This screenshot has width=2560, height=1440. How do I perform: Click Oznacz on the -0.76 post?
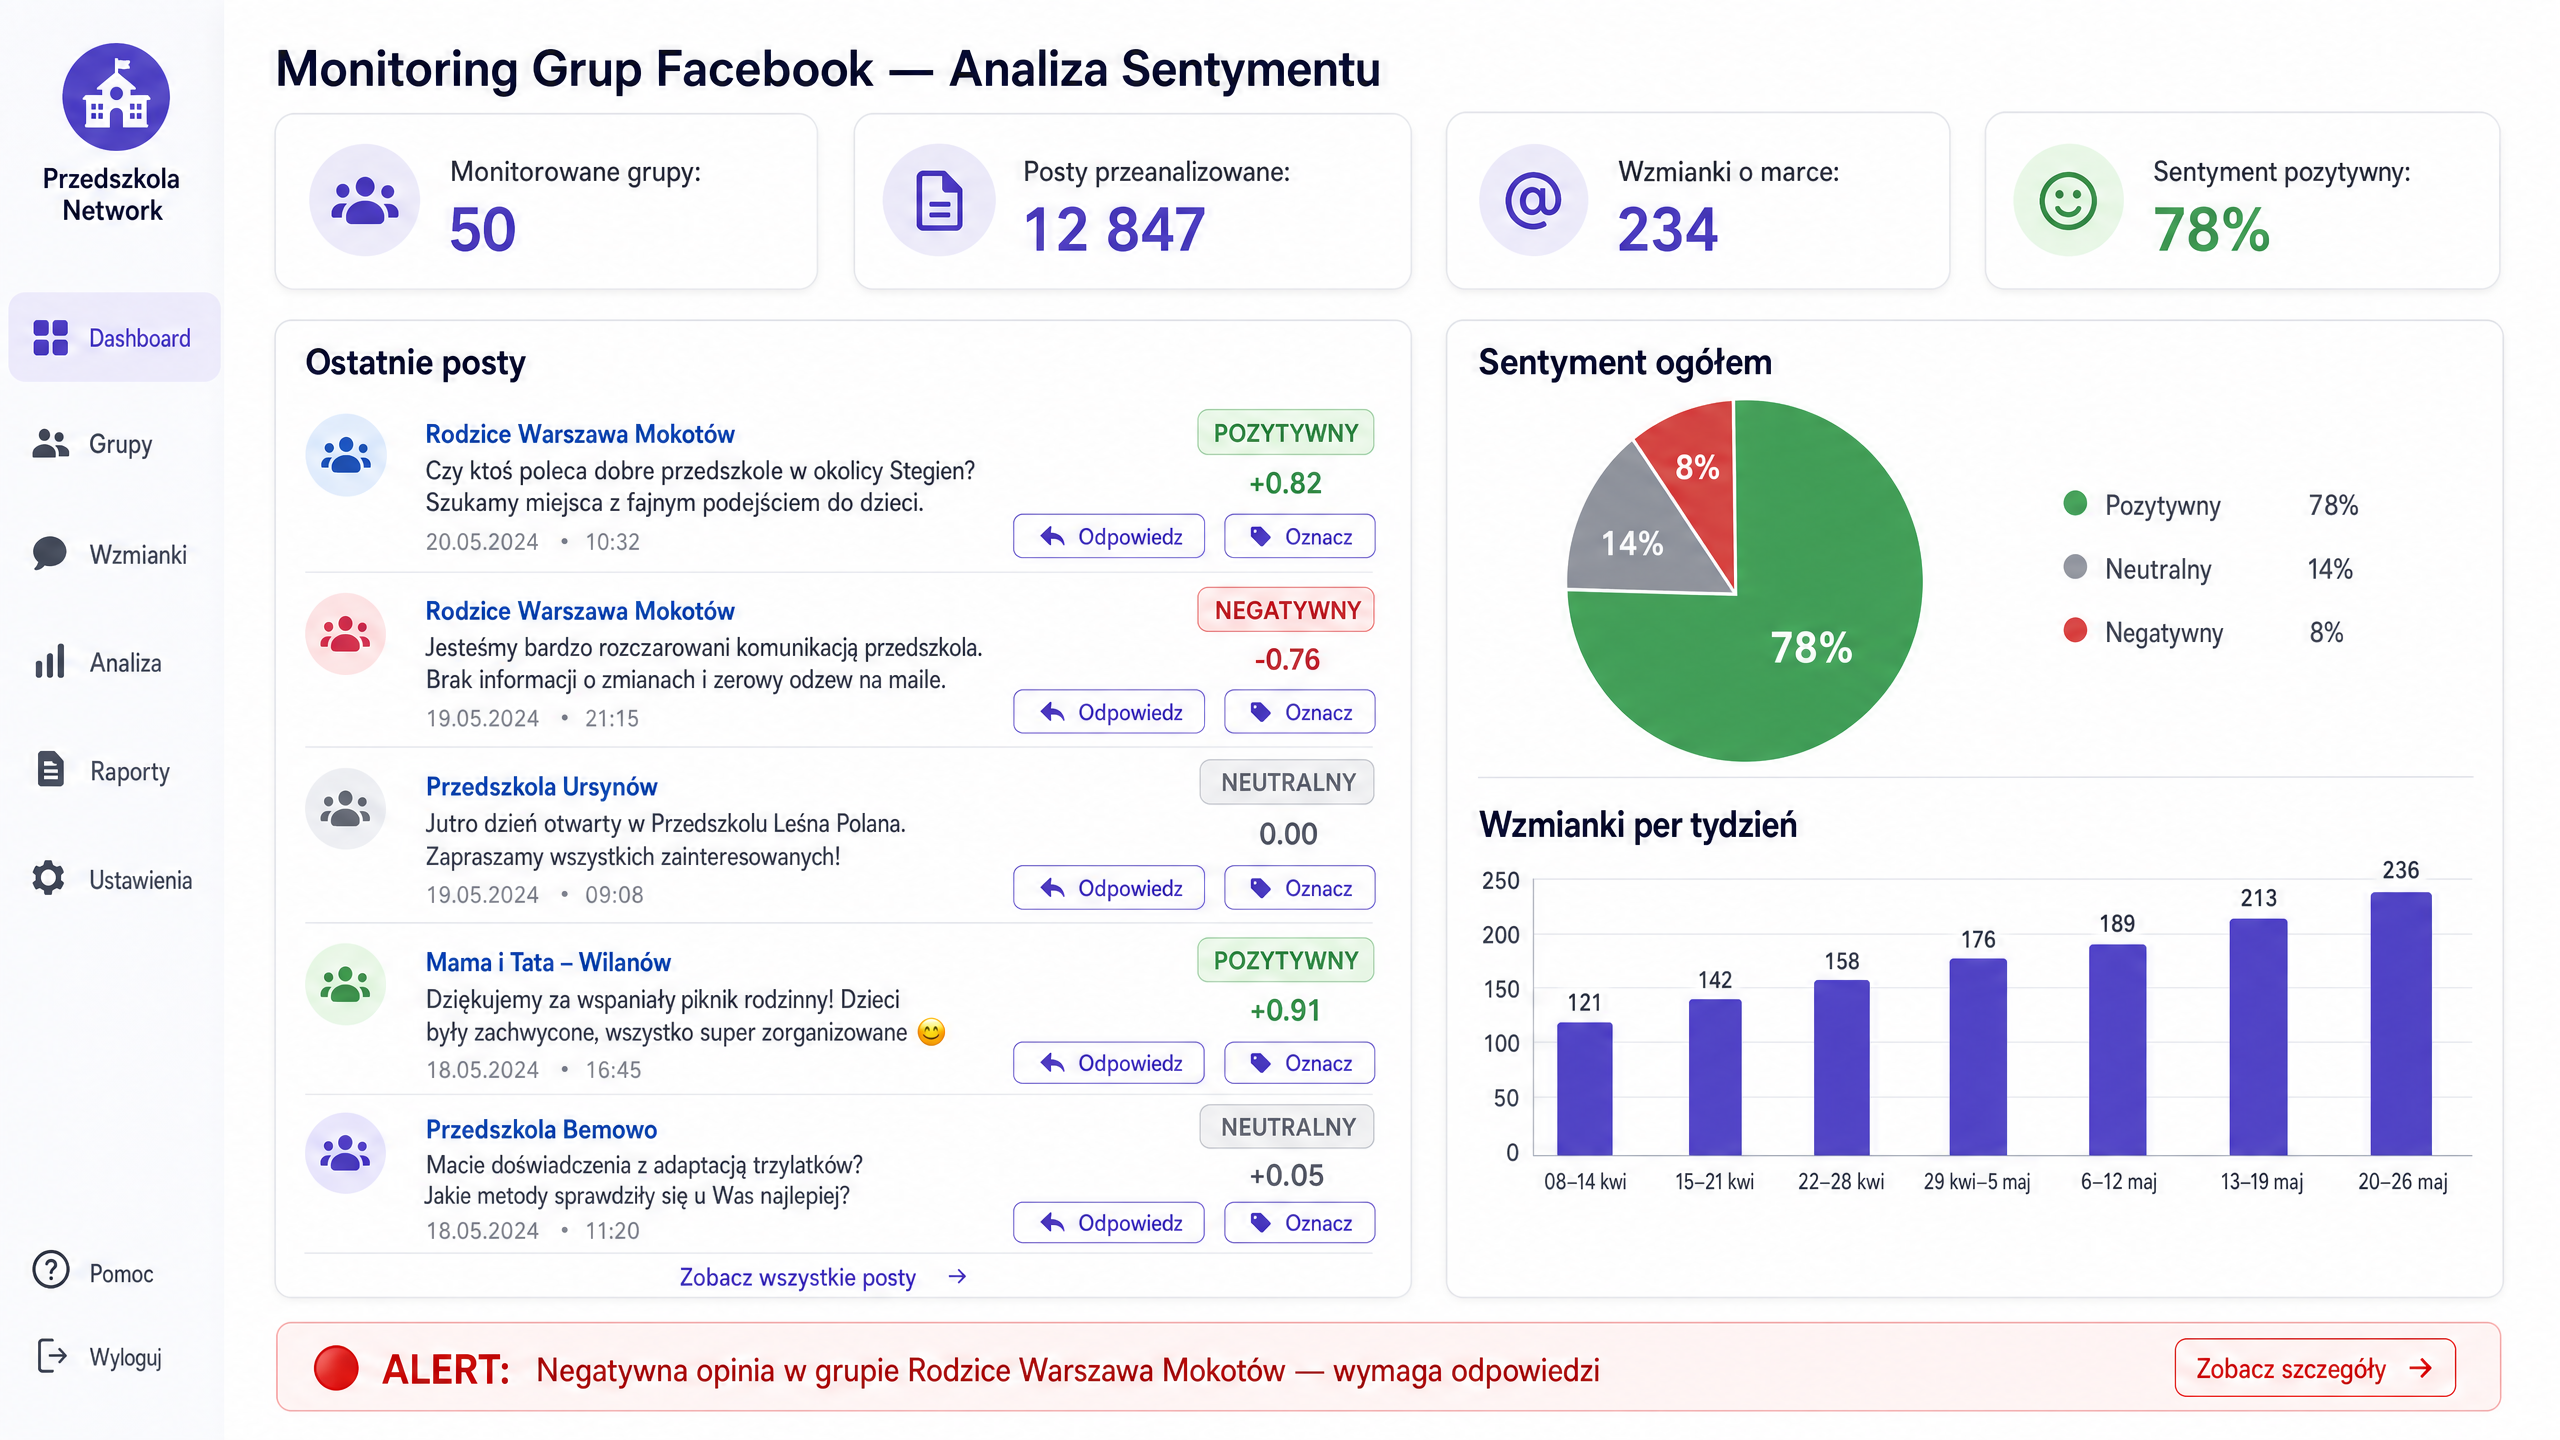tap(1299, 712)
